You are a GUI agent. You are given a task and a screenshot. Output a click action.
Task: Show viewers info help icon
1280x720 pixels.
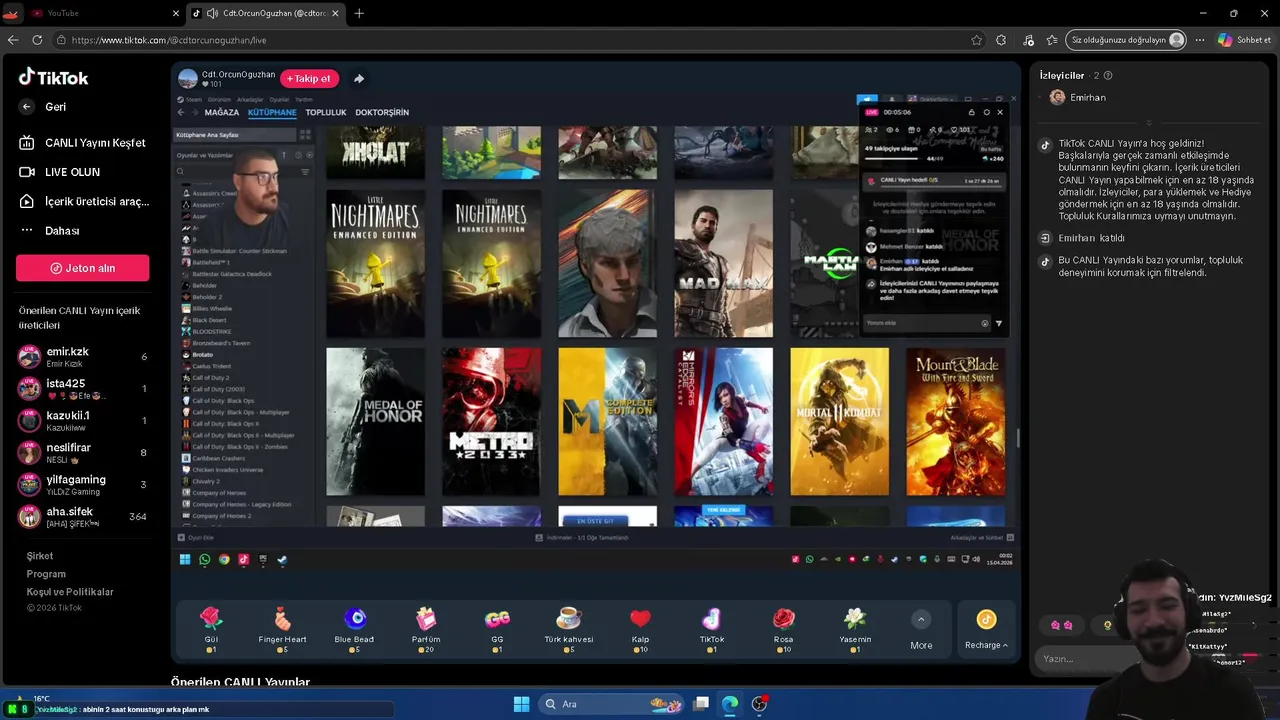[1107, 75]
